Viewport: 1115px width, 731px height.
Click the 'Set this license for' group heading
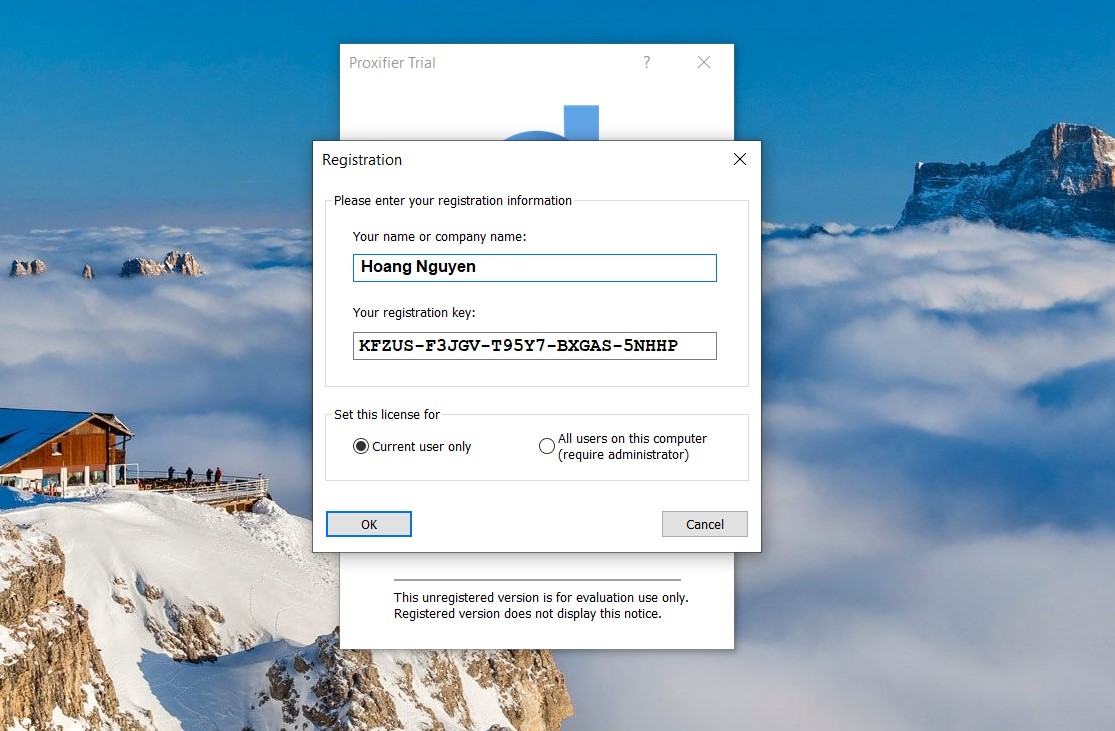click(x=387, y=414)
